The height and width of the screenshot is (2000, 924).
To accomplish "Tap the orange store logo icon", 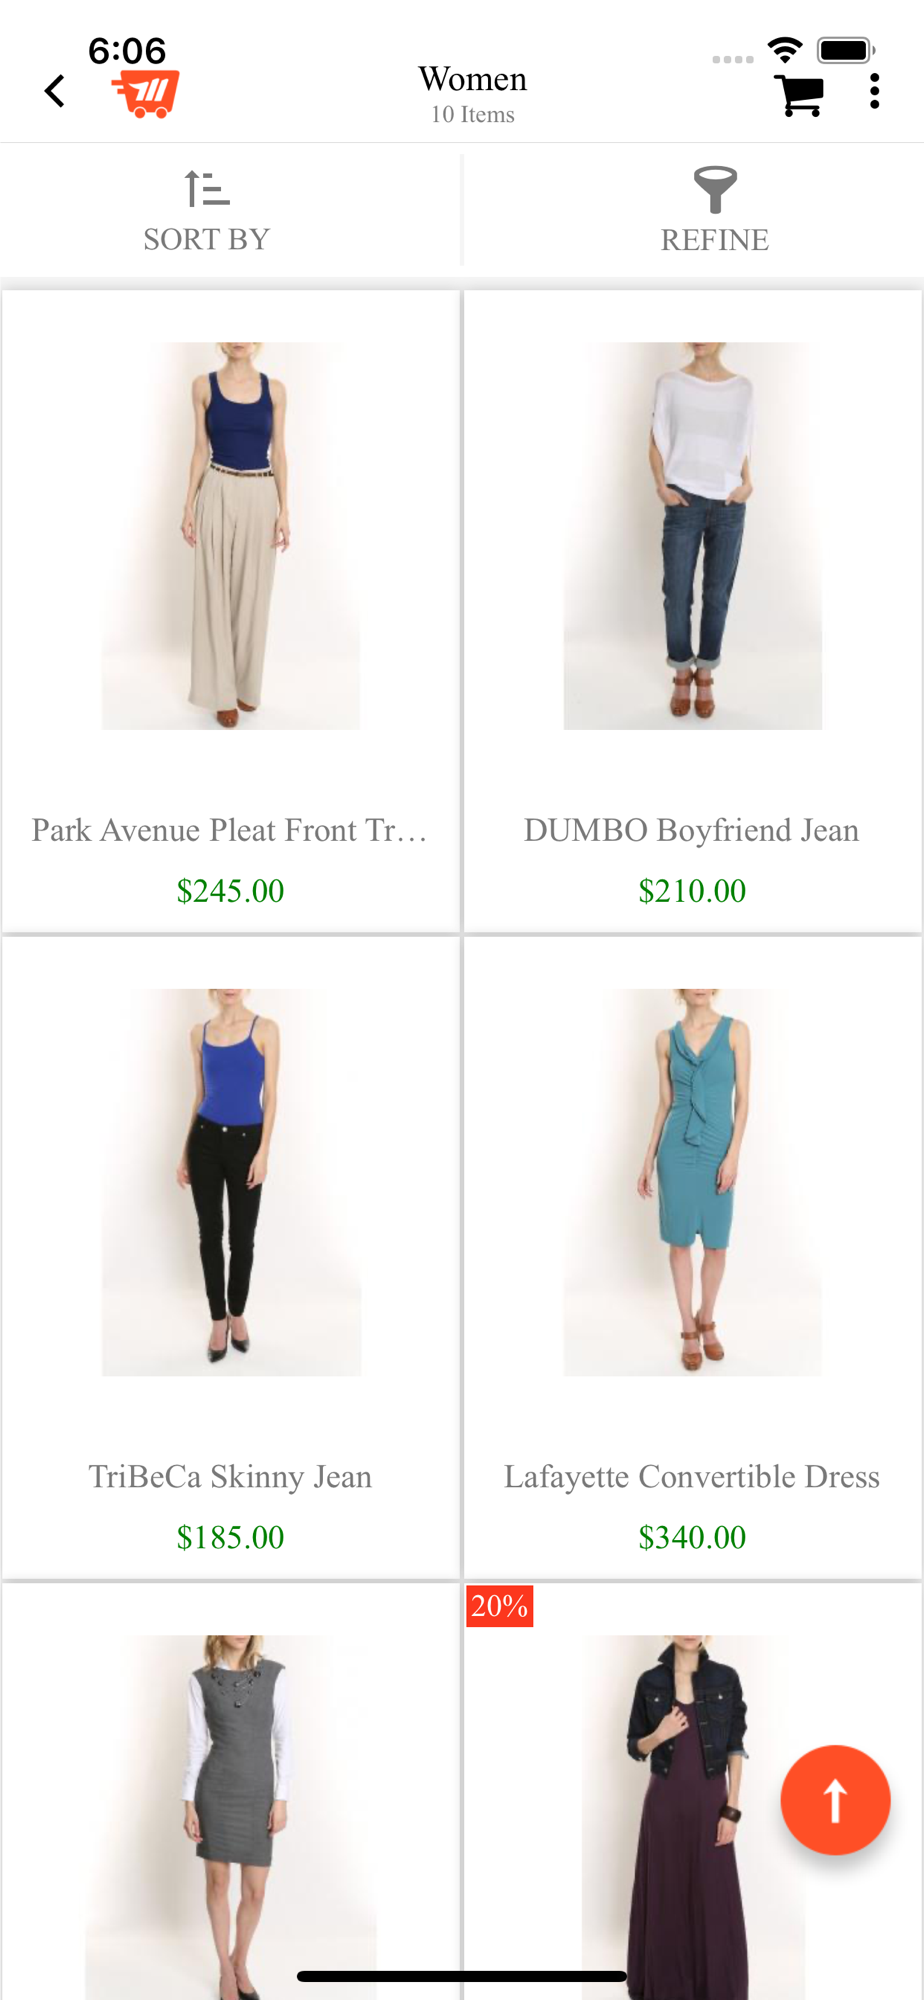I will pyautogui.click(x=146, y=94).
